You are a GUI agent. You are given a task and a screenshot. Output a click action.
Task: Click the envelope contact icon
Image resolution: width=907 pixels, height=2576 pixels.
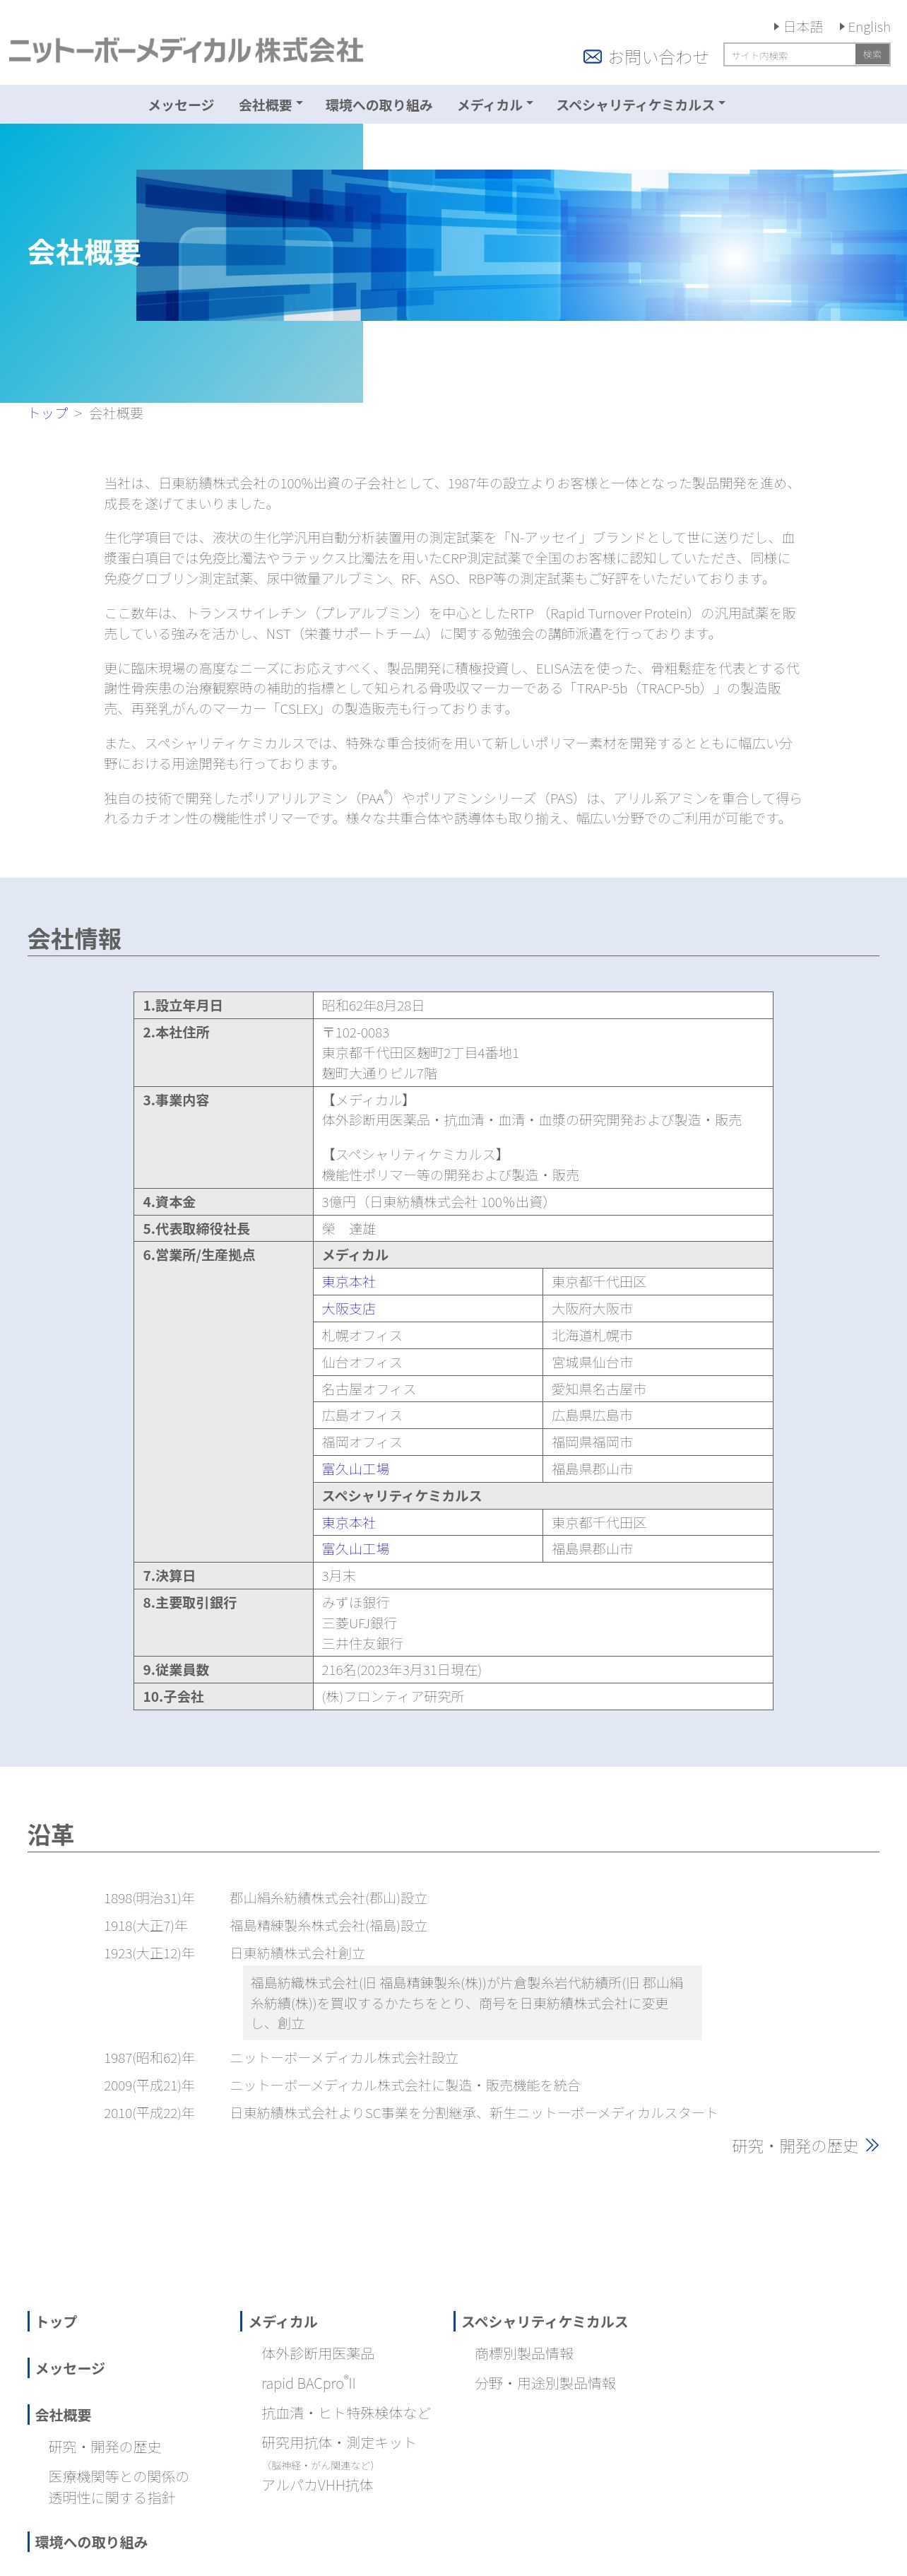coord(592,57)
